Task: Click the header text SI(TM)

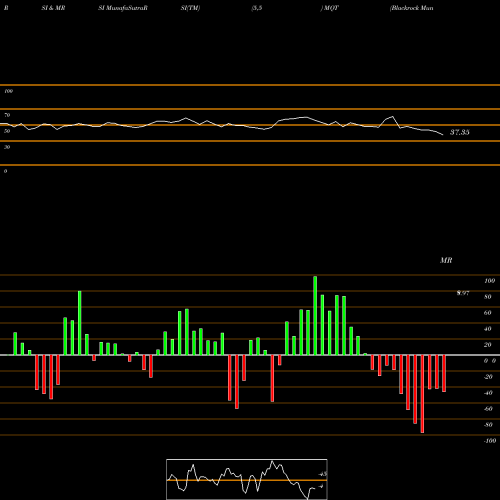Action: click(190, 8)
